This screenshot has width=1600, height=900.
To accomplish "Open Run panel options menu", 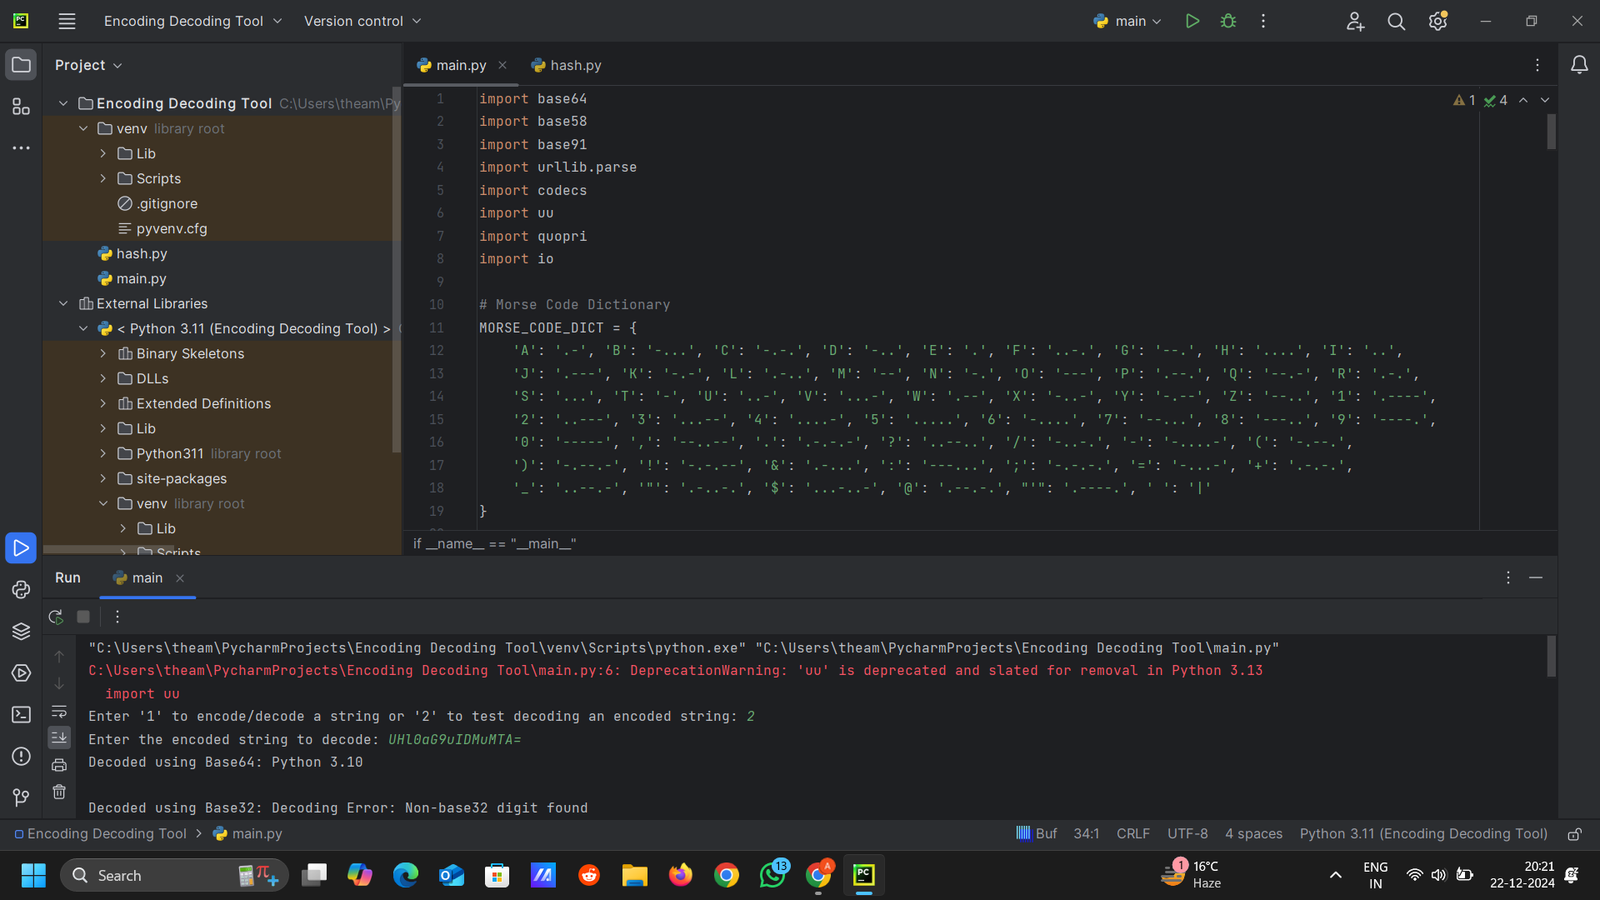I will pyautogui.click(x=1508, y=578).
